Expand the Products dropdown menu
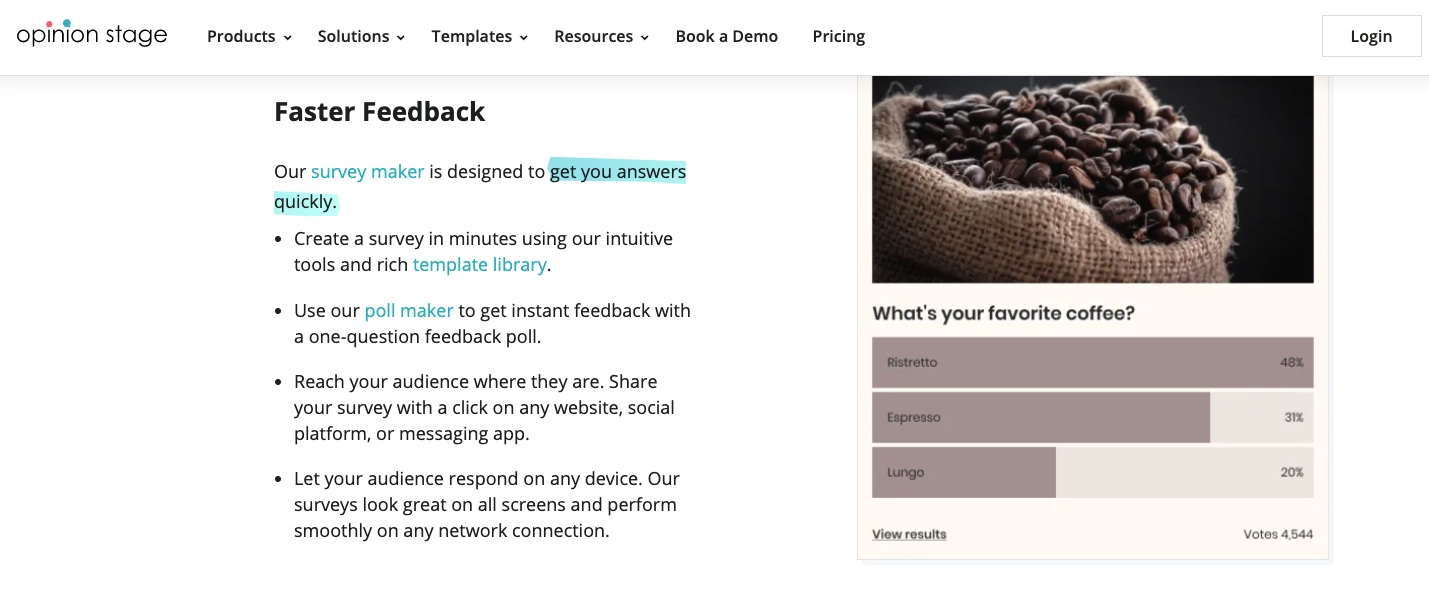 point(249,37)
